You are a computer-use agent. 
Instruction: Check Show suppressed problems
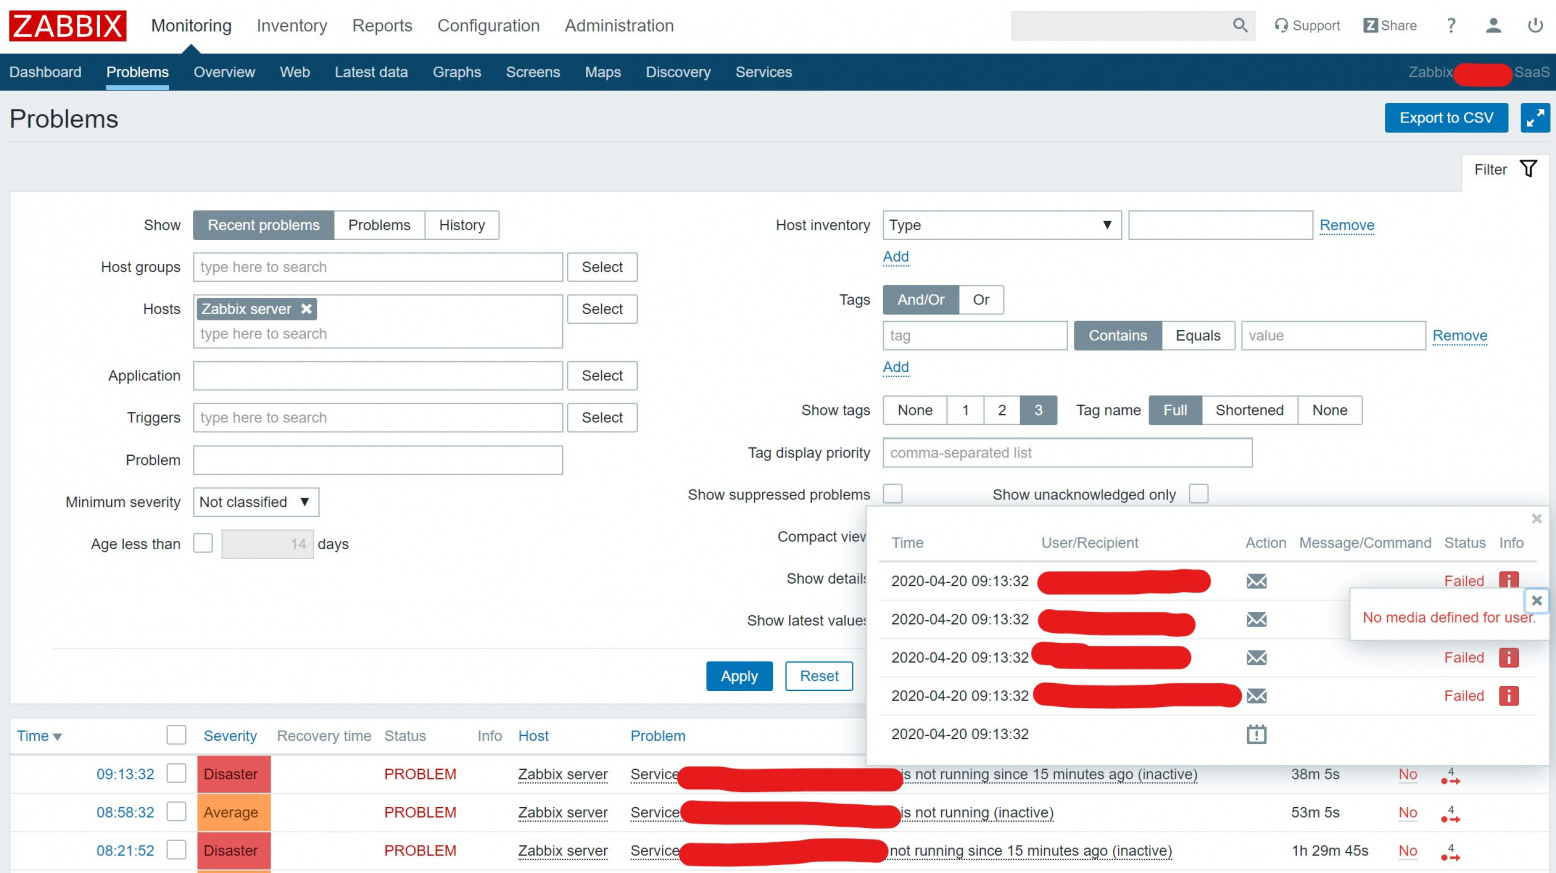tap(893, 494)
